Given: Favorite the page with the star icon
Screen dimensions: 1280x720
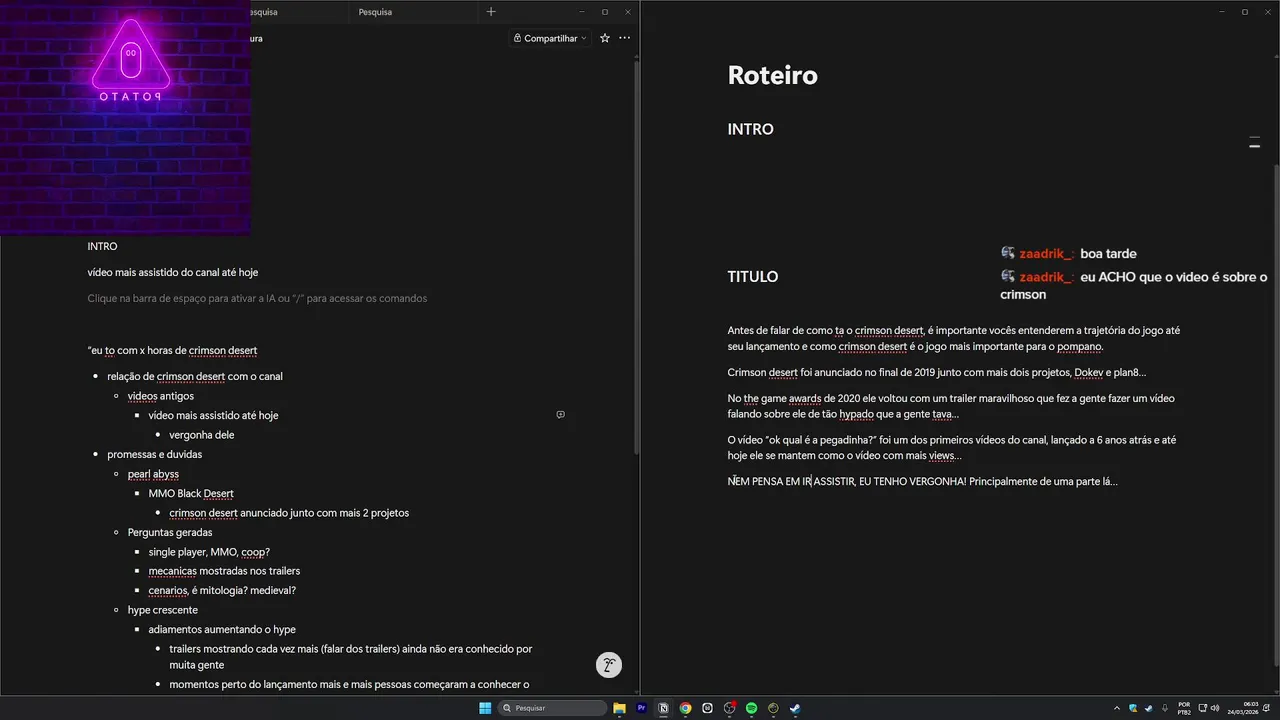Looking at the screenshot, I should pyautogui.click(x=604, y=38).
